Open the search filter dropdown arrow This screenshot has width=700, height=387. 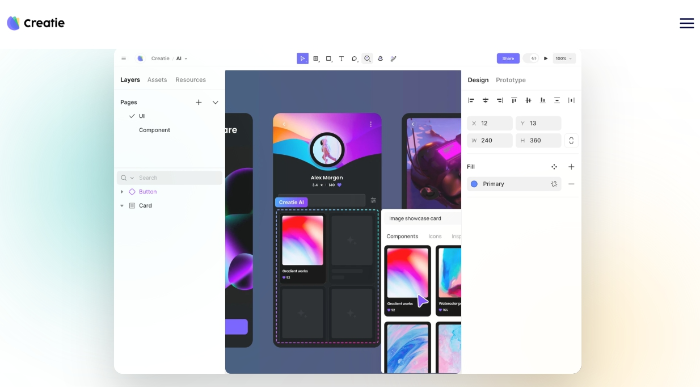click(x=132, y=178)
